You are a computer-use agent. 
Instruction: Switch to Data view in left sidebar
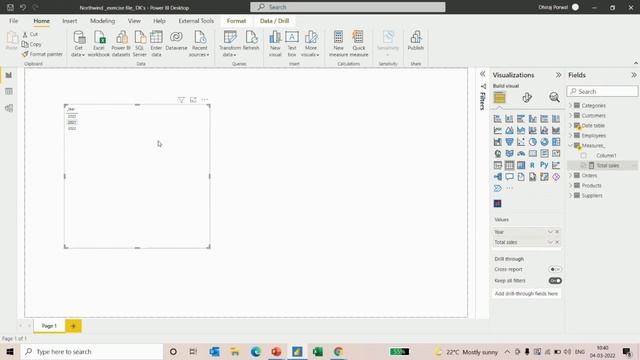(x=9, y=91)
